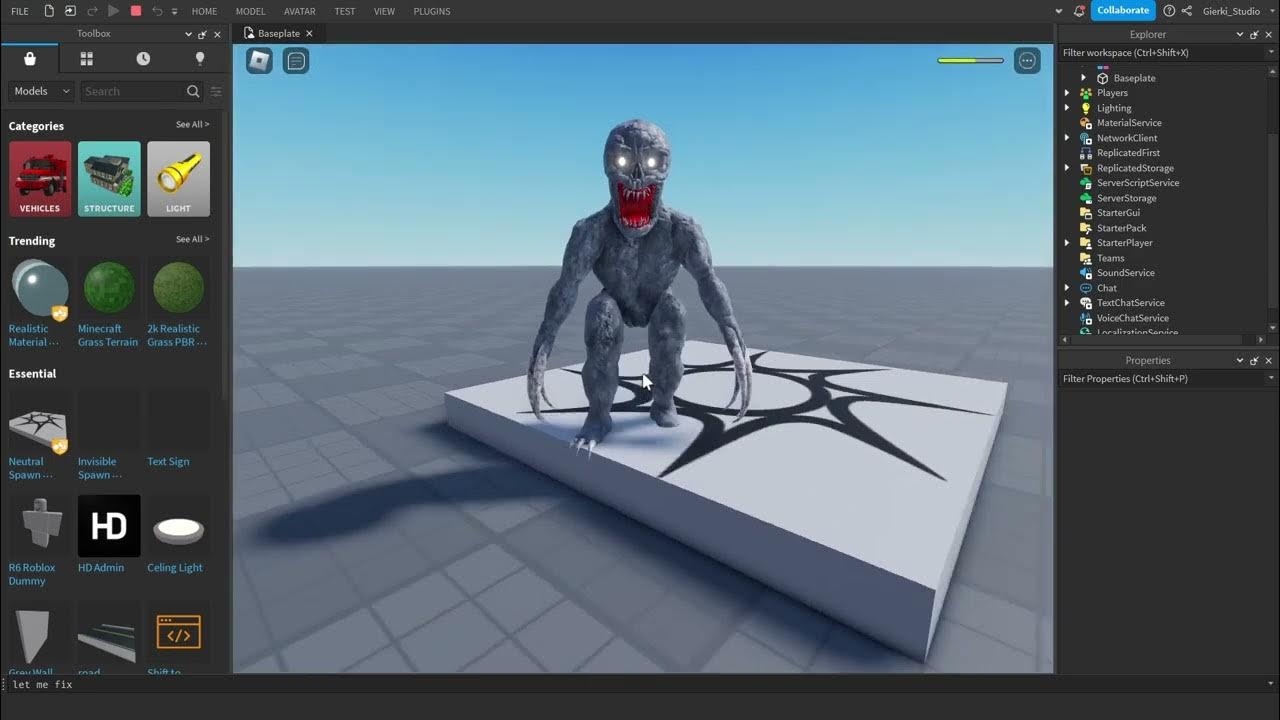This screenshot has height=720, width=1280.
Task: Click the Play test button
Action: click(113, 11)
